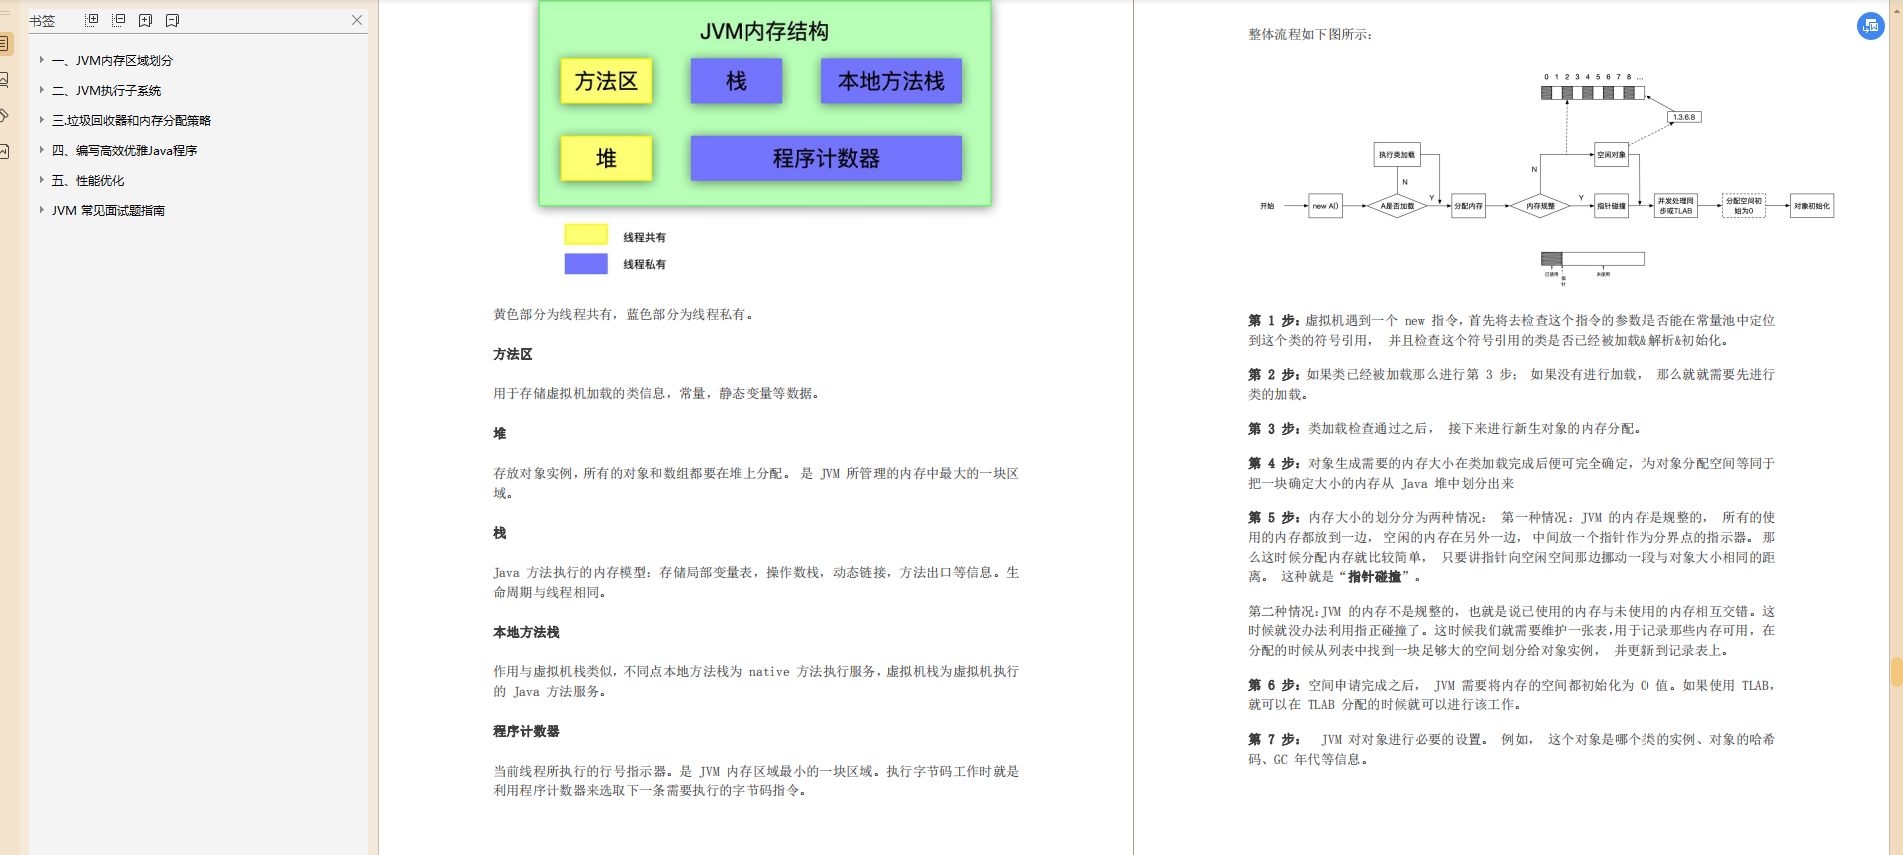
Task: Click the A是否加载 diamond flowchart node
Action: 1397,206
